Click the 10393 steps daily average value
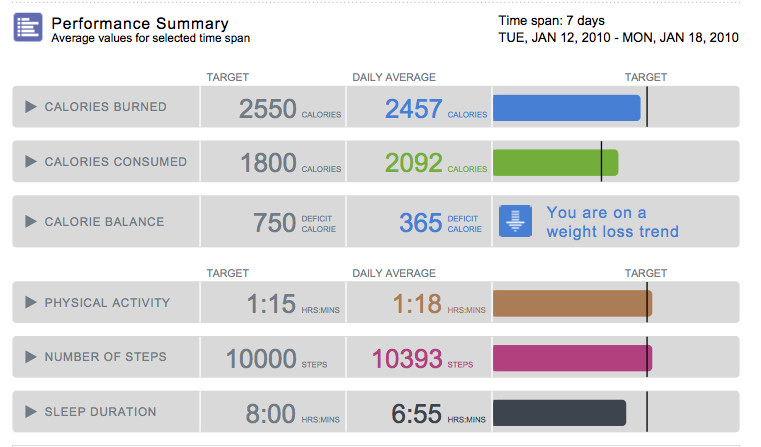This screenshot has width=761, height=447. tap(407, 358)
